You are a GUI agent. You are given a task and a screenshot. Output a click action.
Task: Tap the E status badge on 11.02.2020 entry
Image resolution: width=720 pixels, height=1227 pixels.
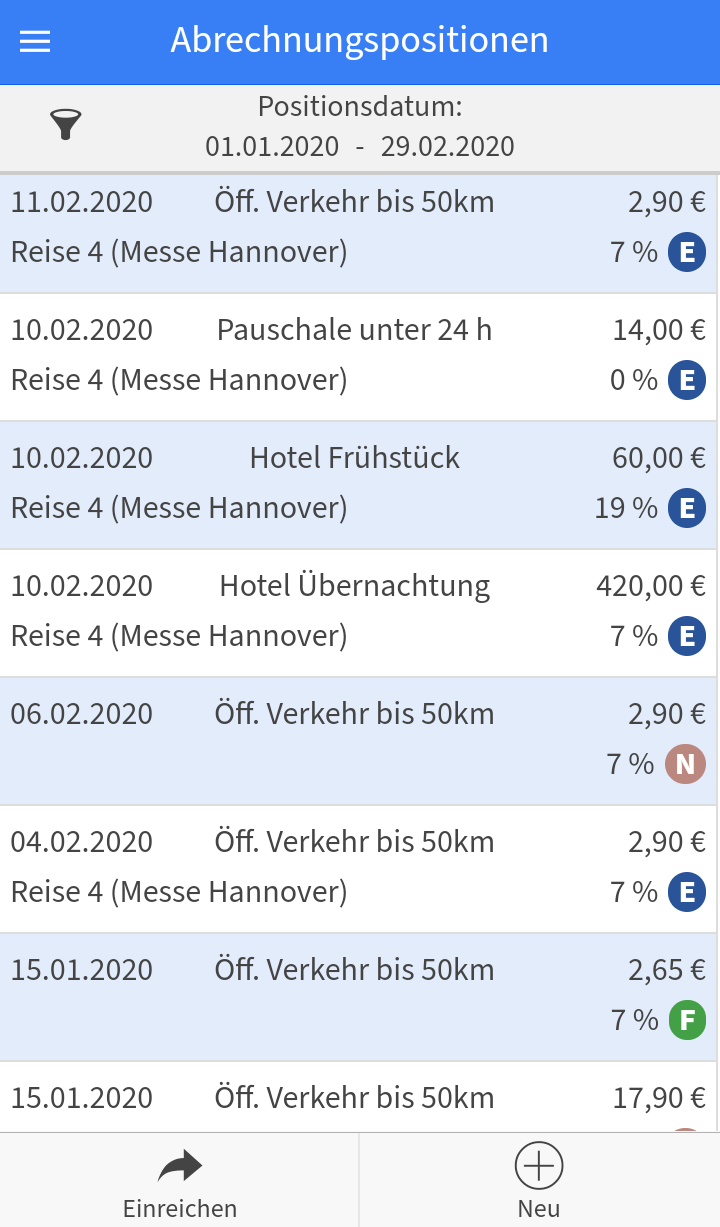(686, 252)
